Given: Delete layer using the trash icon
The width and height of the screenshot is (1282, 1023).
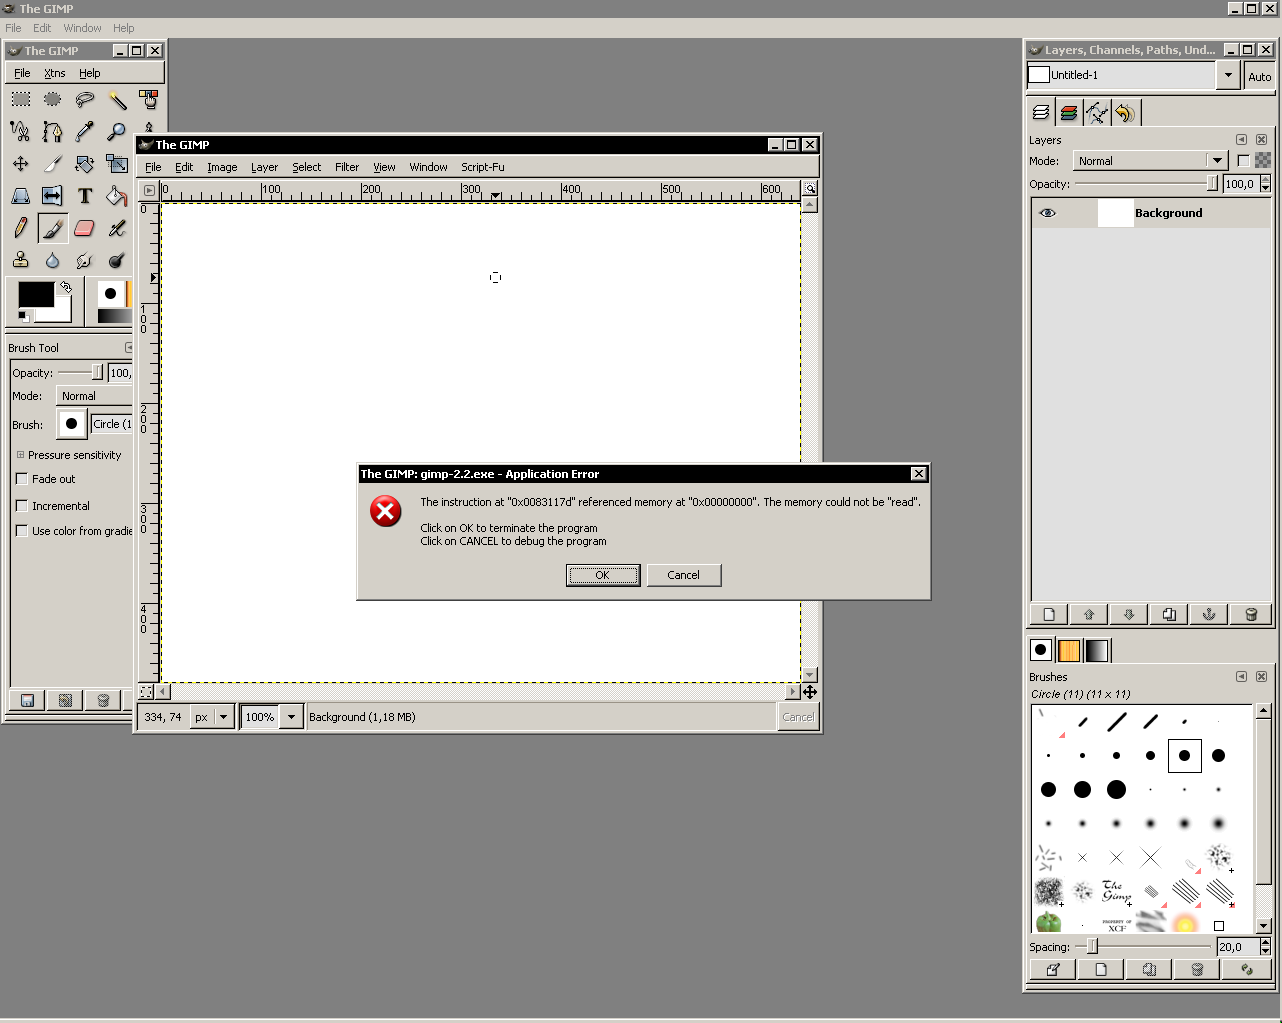Looking at the screenshot, I should (x=1250, y=614).
